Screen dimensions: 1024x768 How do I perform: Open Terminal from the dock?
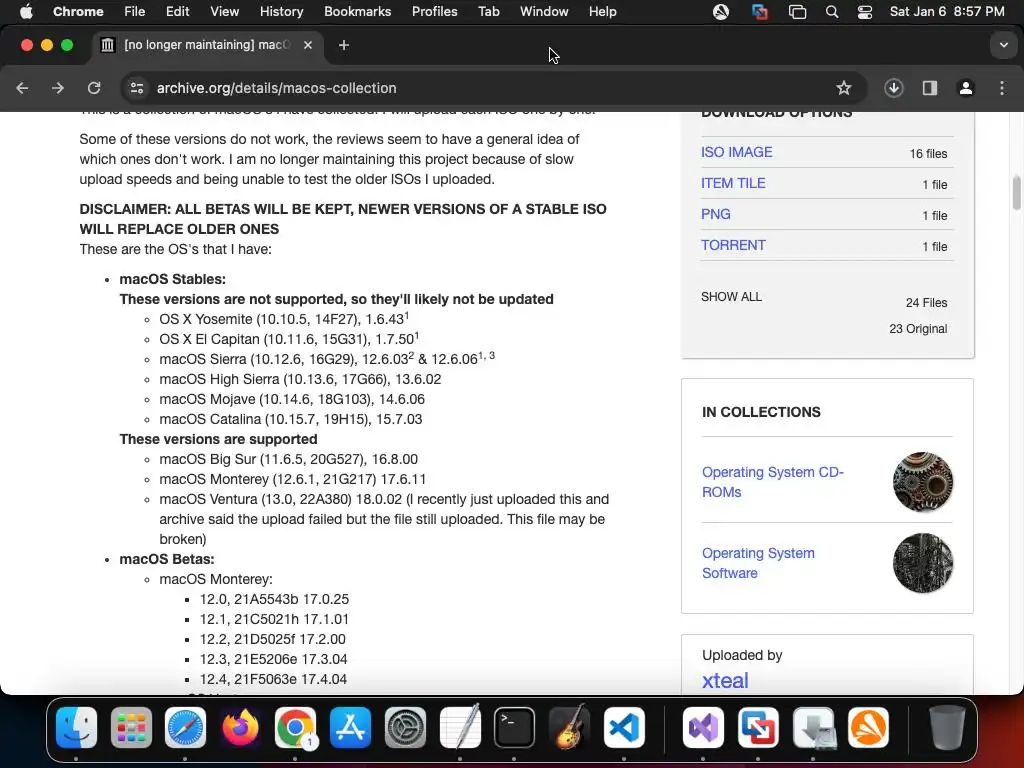(x=515, y=727)
